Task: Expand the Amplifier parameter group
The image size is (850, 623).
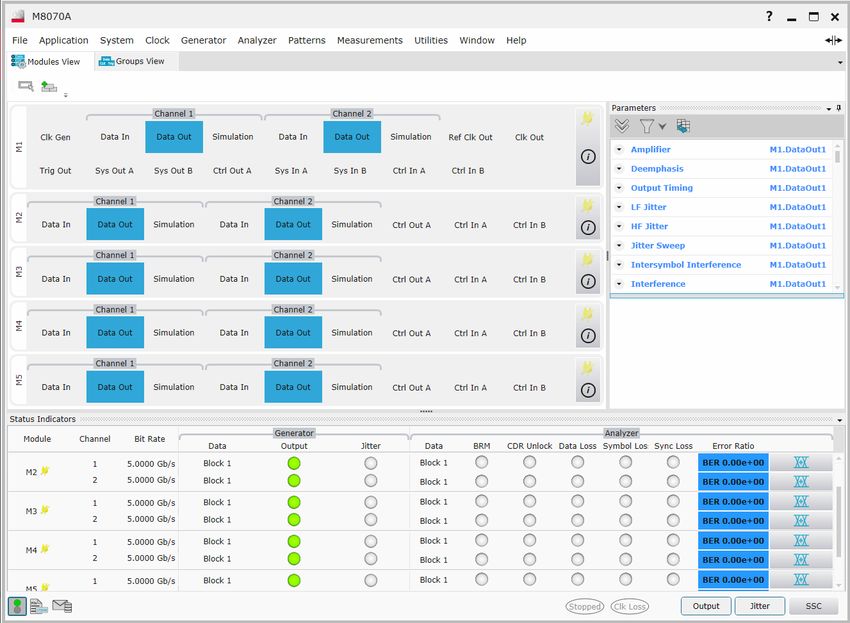Action: click(x=619, y=149)
